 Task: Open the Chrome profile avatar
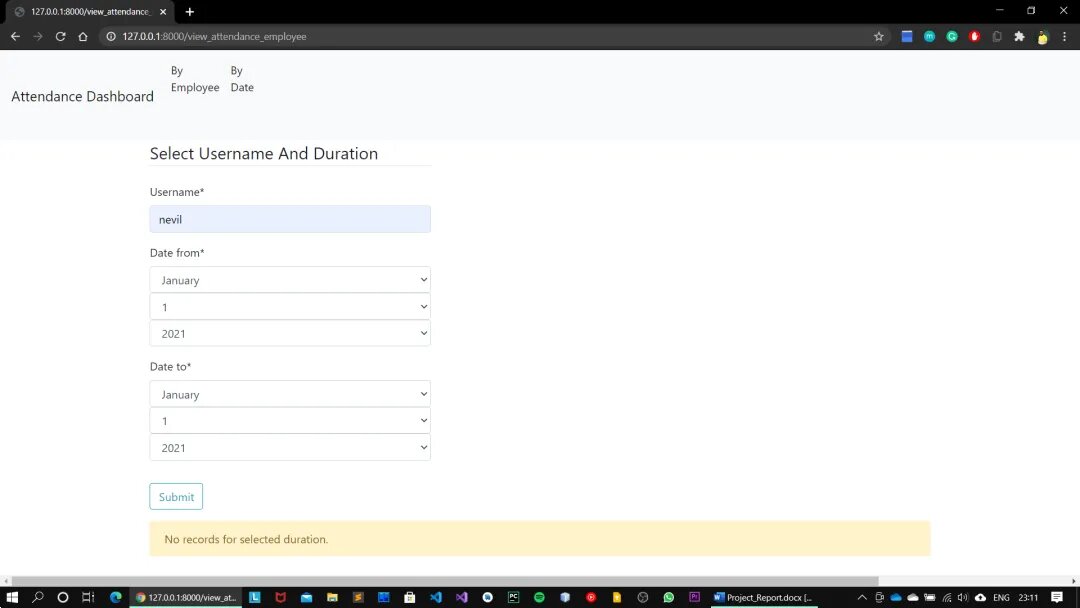point(1042,37)
